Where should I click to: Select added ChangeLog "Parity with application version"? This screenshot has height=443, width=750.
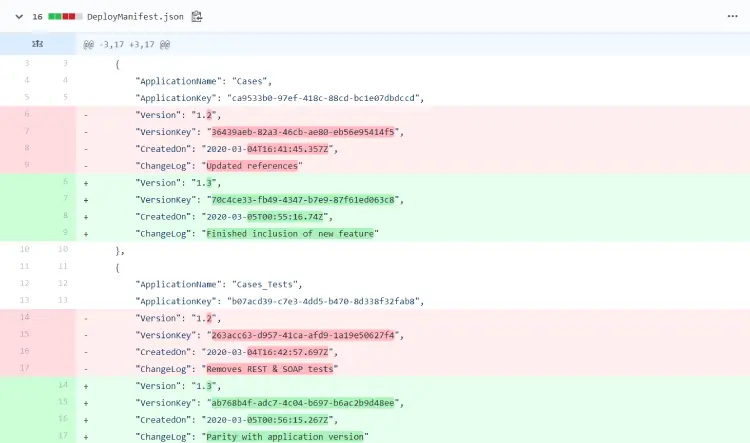252,437
